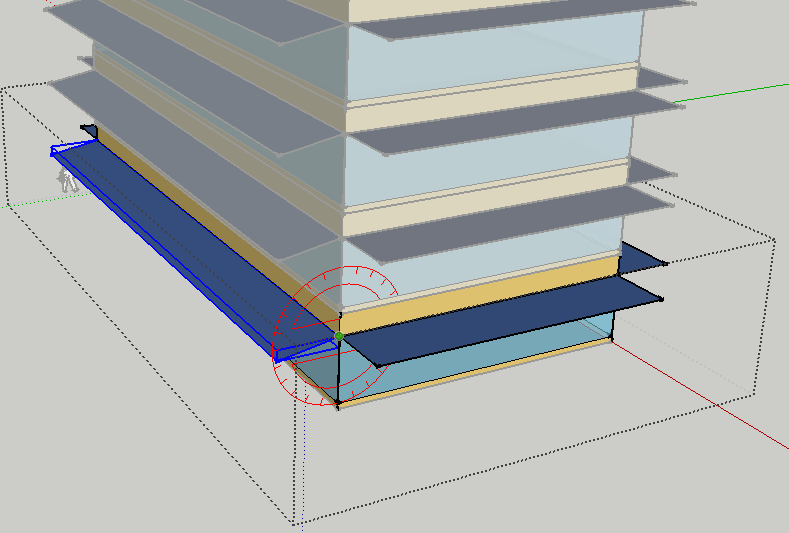Click the green endpoint dot at building corner
Screen dimensions: 789x533
tap(339, 336)
